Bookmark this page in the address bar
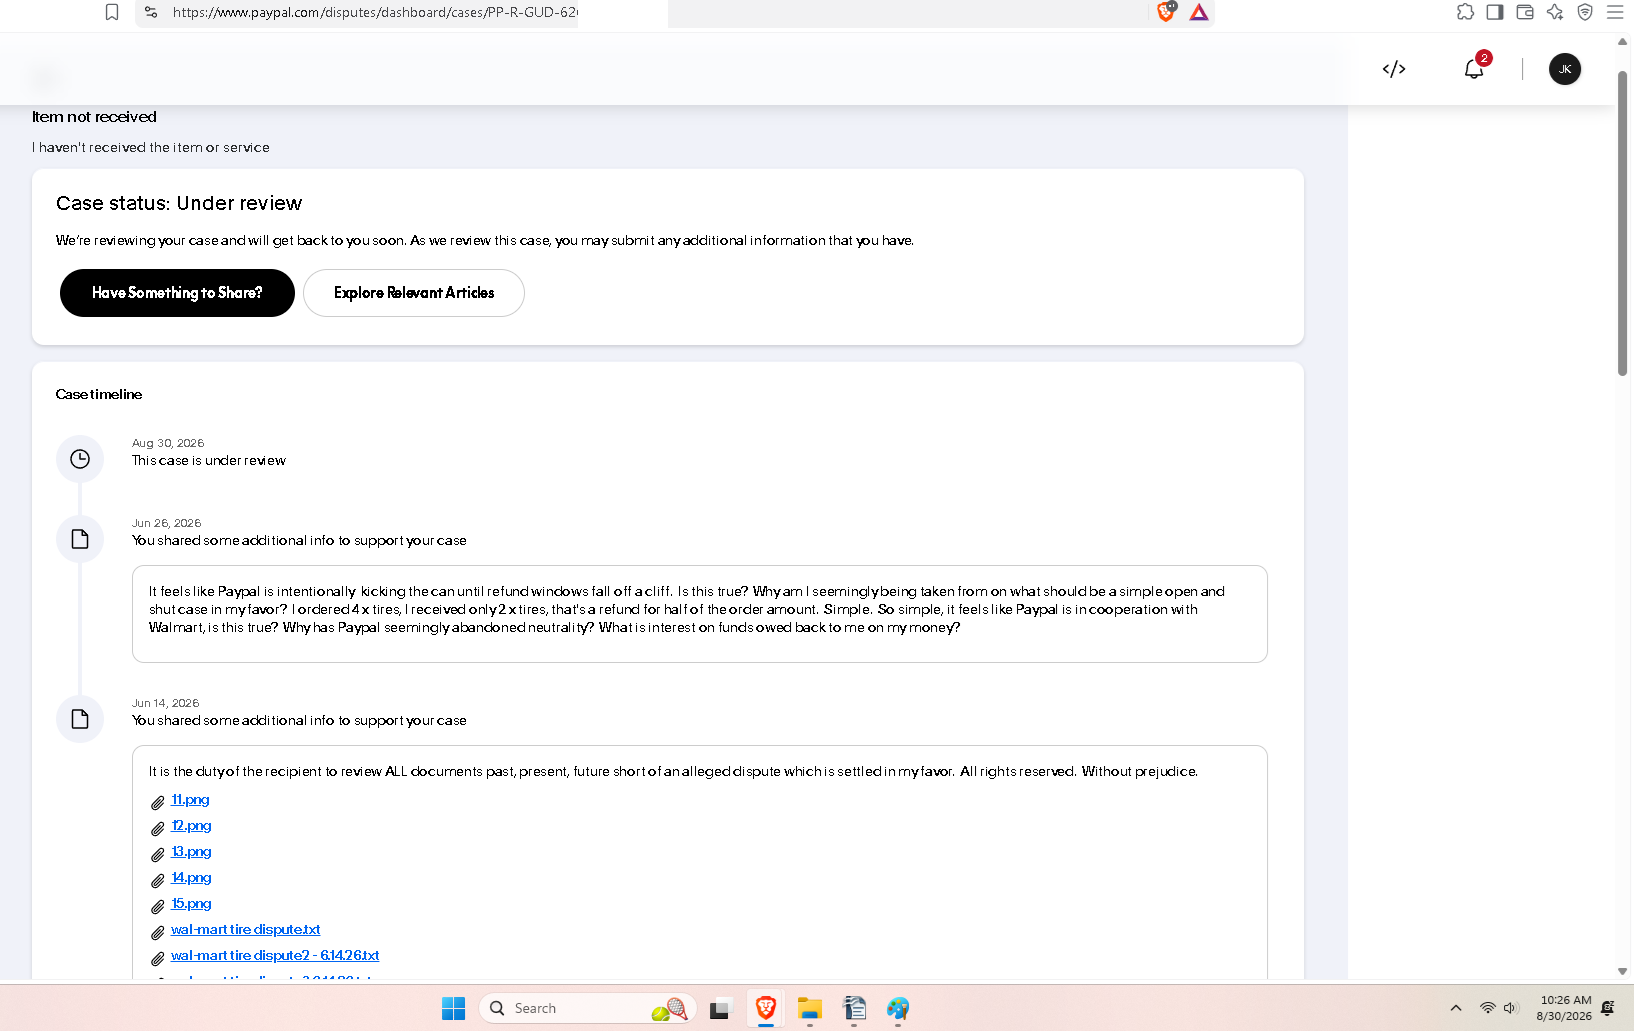Screen dimensions: 1634x1031 (x=112, y=12)
